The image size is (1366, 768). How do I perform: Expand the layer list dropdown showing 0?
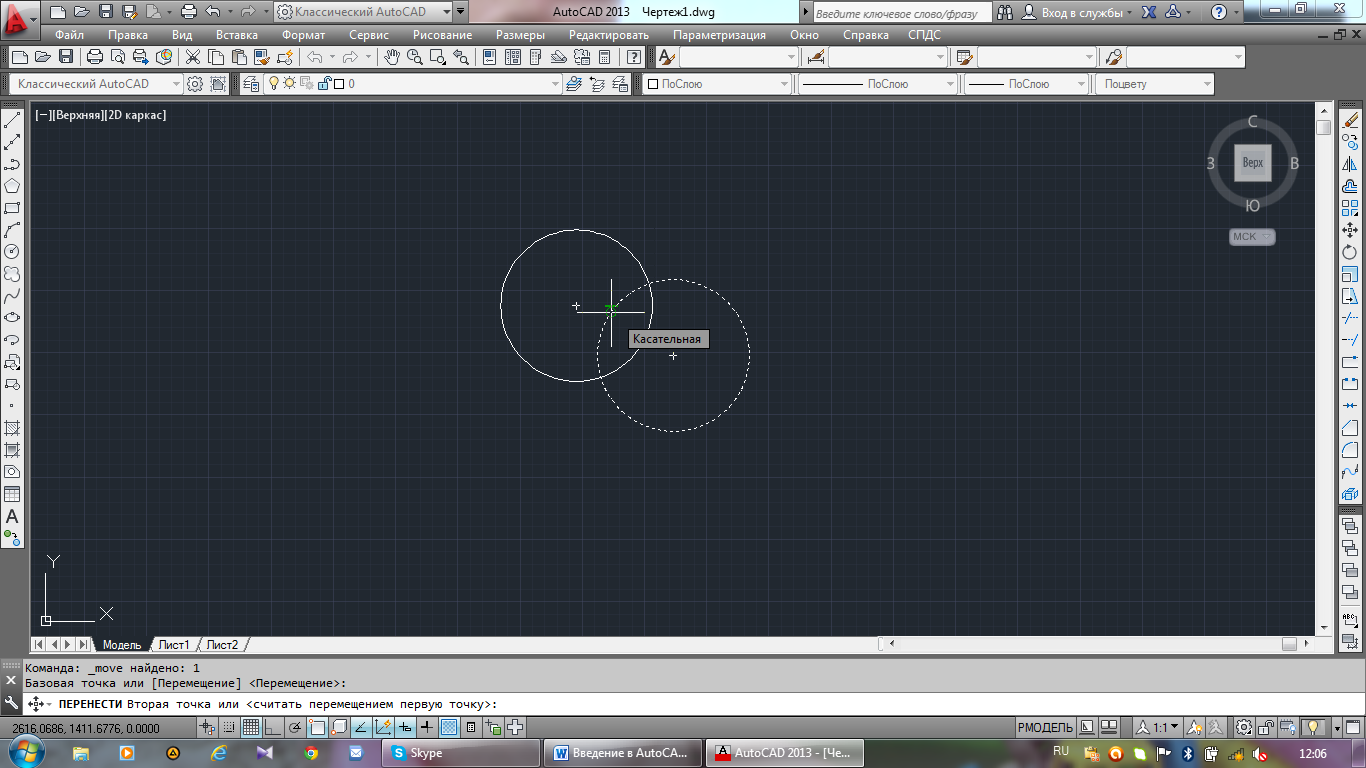(555, 84)
